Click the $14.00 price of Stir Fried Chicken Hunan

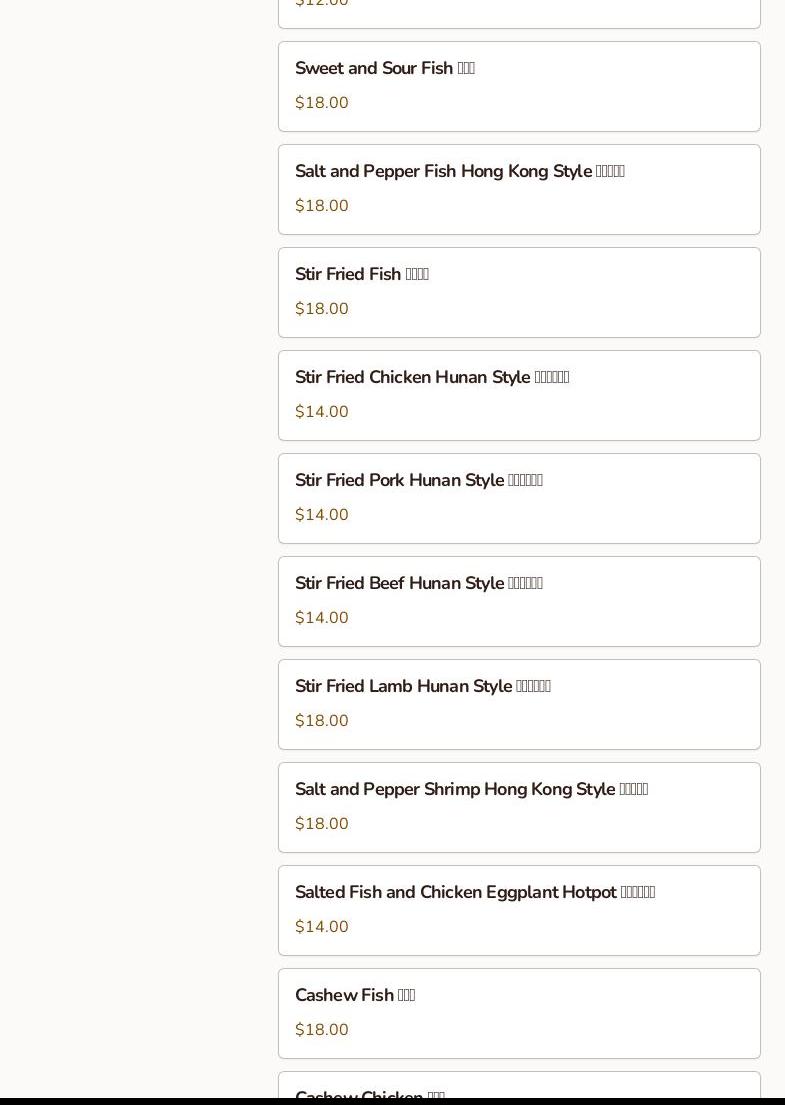click(322, 412)
